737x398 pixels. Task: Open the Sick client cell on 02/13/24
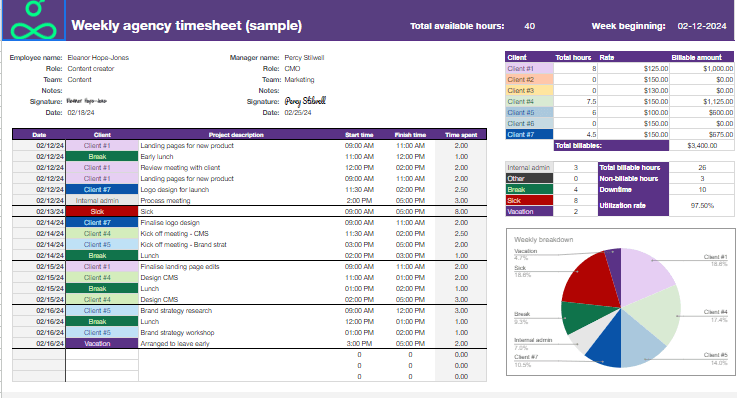102,211
